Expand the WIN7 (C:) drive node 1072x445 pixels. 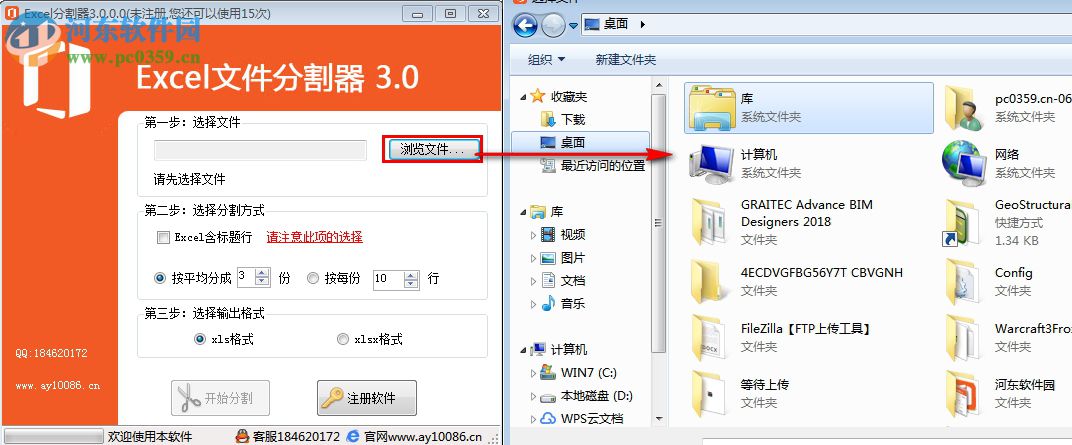[x=534, y=373]
